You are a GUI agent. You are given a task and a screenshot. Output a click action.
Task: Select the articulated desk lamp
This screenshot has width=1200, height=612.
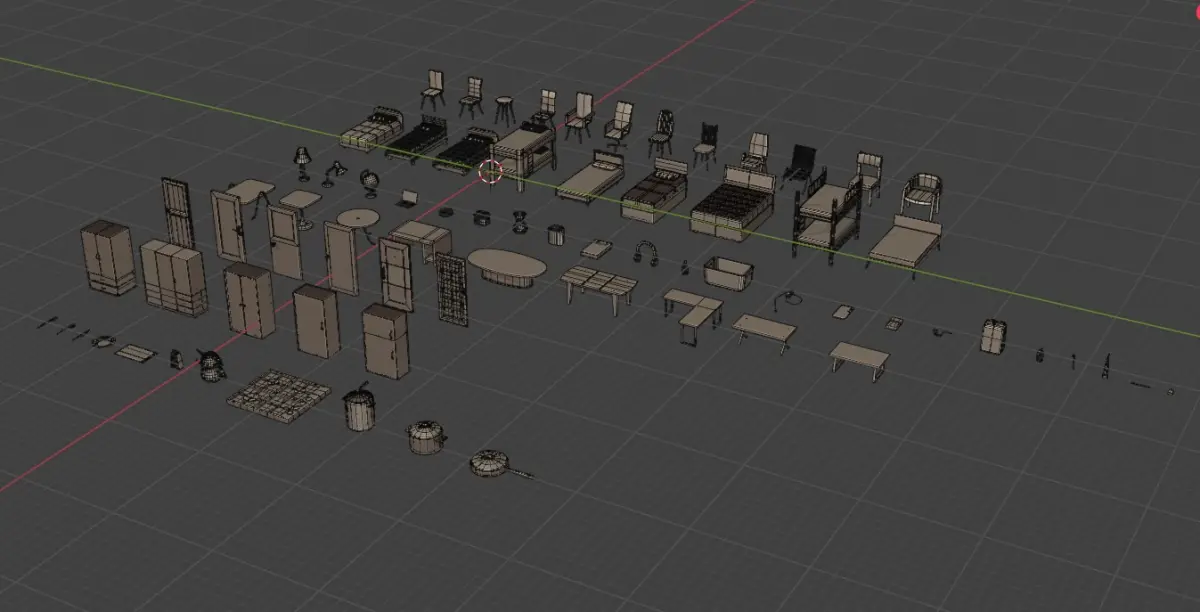pyautogui.click(x=333, y=173)
